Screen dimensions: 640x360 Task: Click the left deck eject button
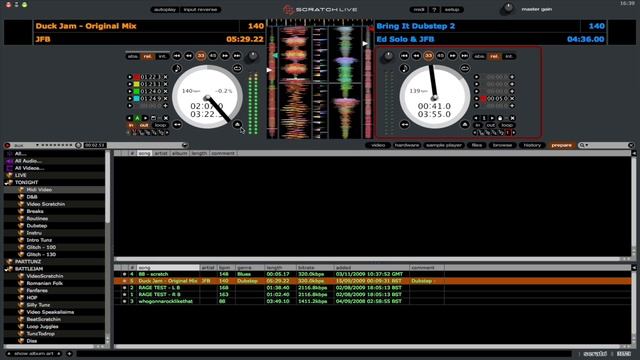237,124
